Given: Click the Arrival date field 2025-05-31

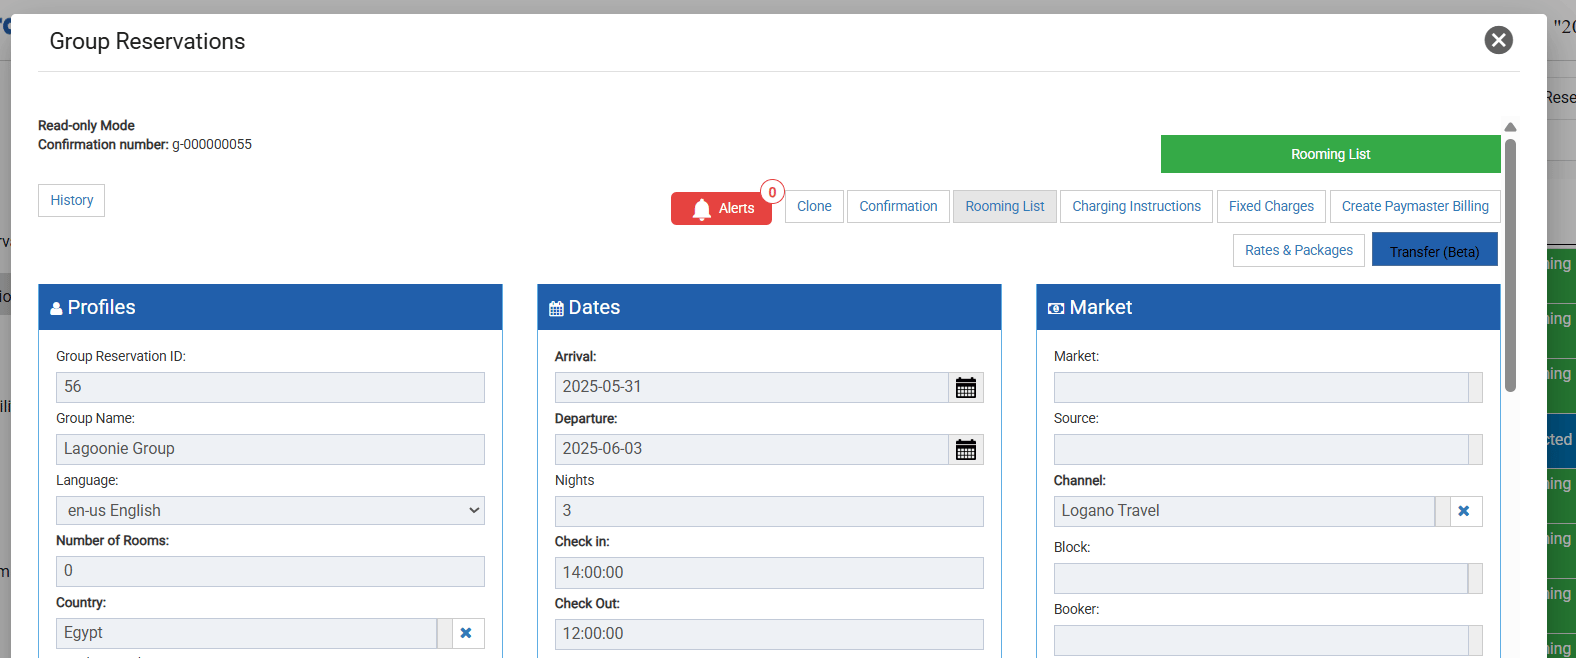Looking at the screenshot, I should 752,388.
